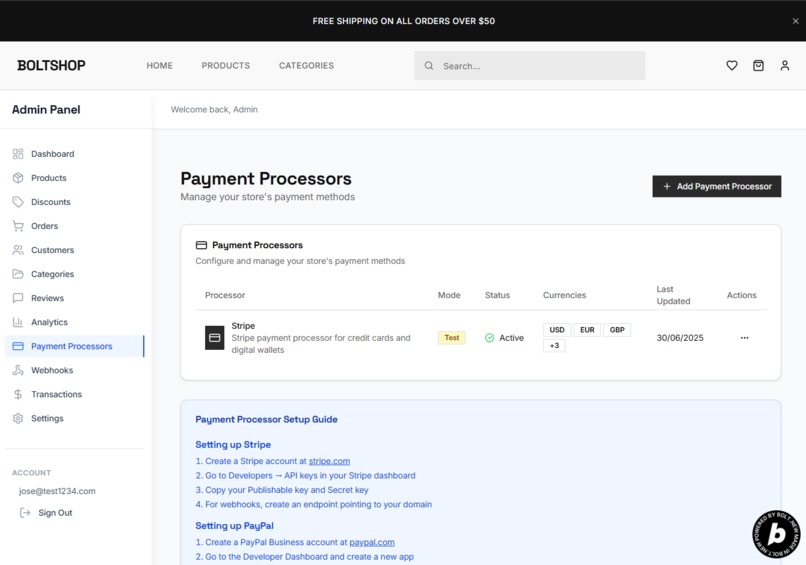Screen dimensions: 806x565
Task: Click the EUR currency badge
Action: [x=587, y=330]
